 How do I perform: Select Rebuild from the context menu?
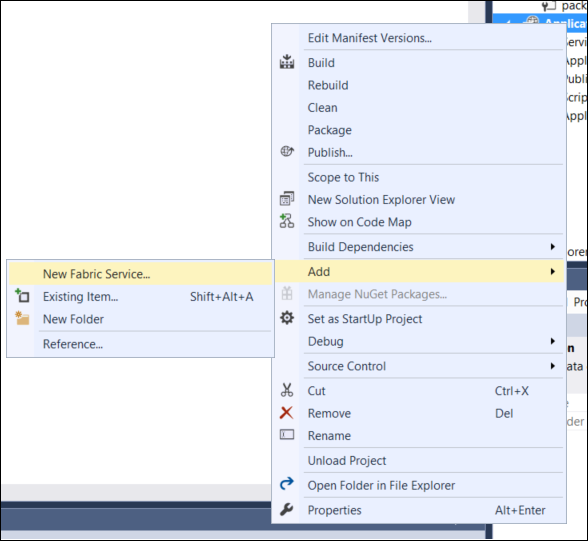click(419, 85)
